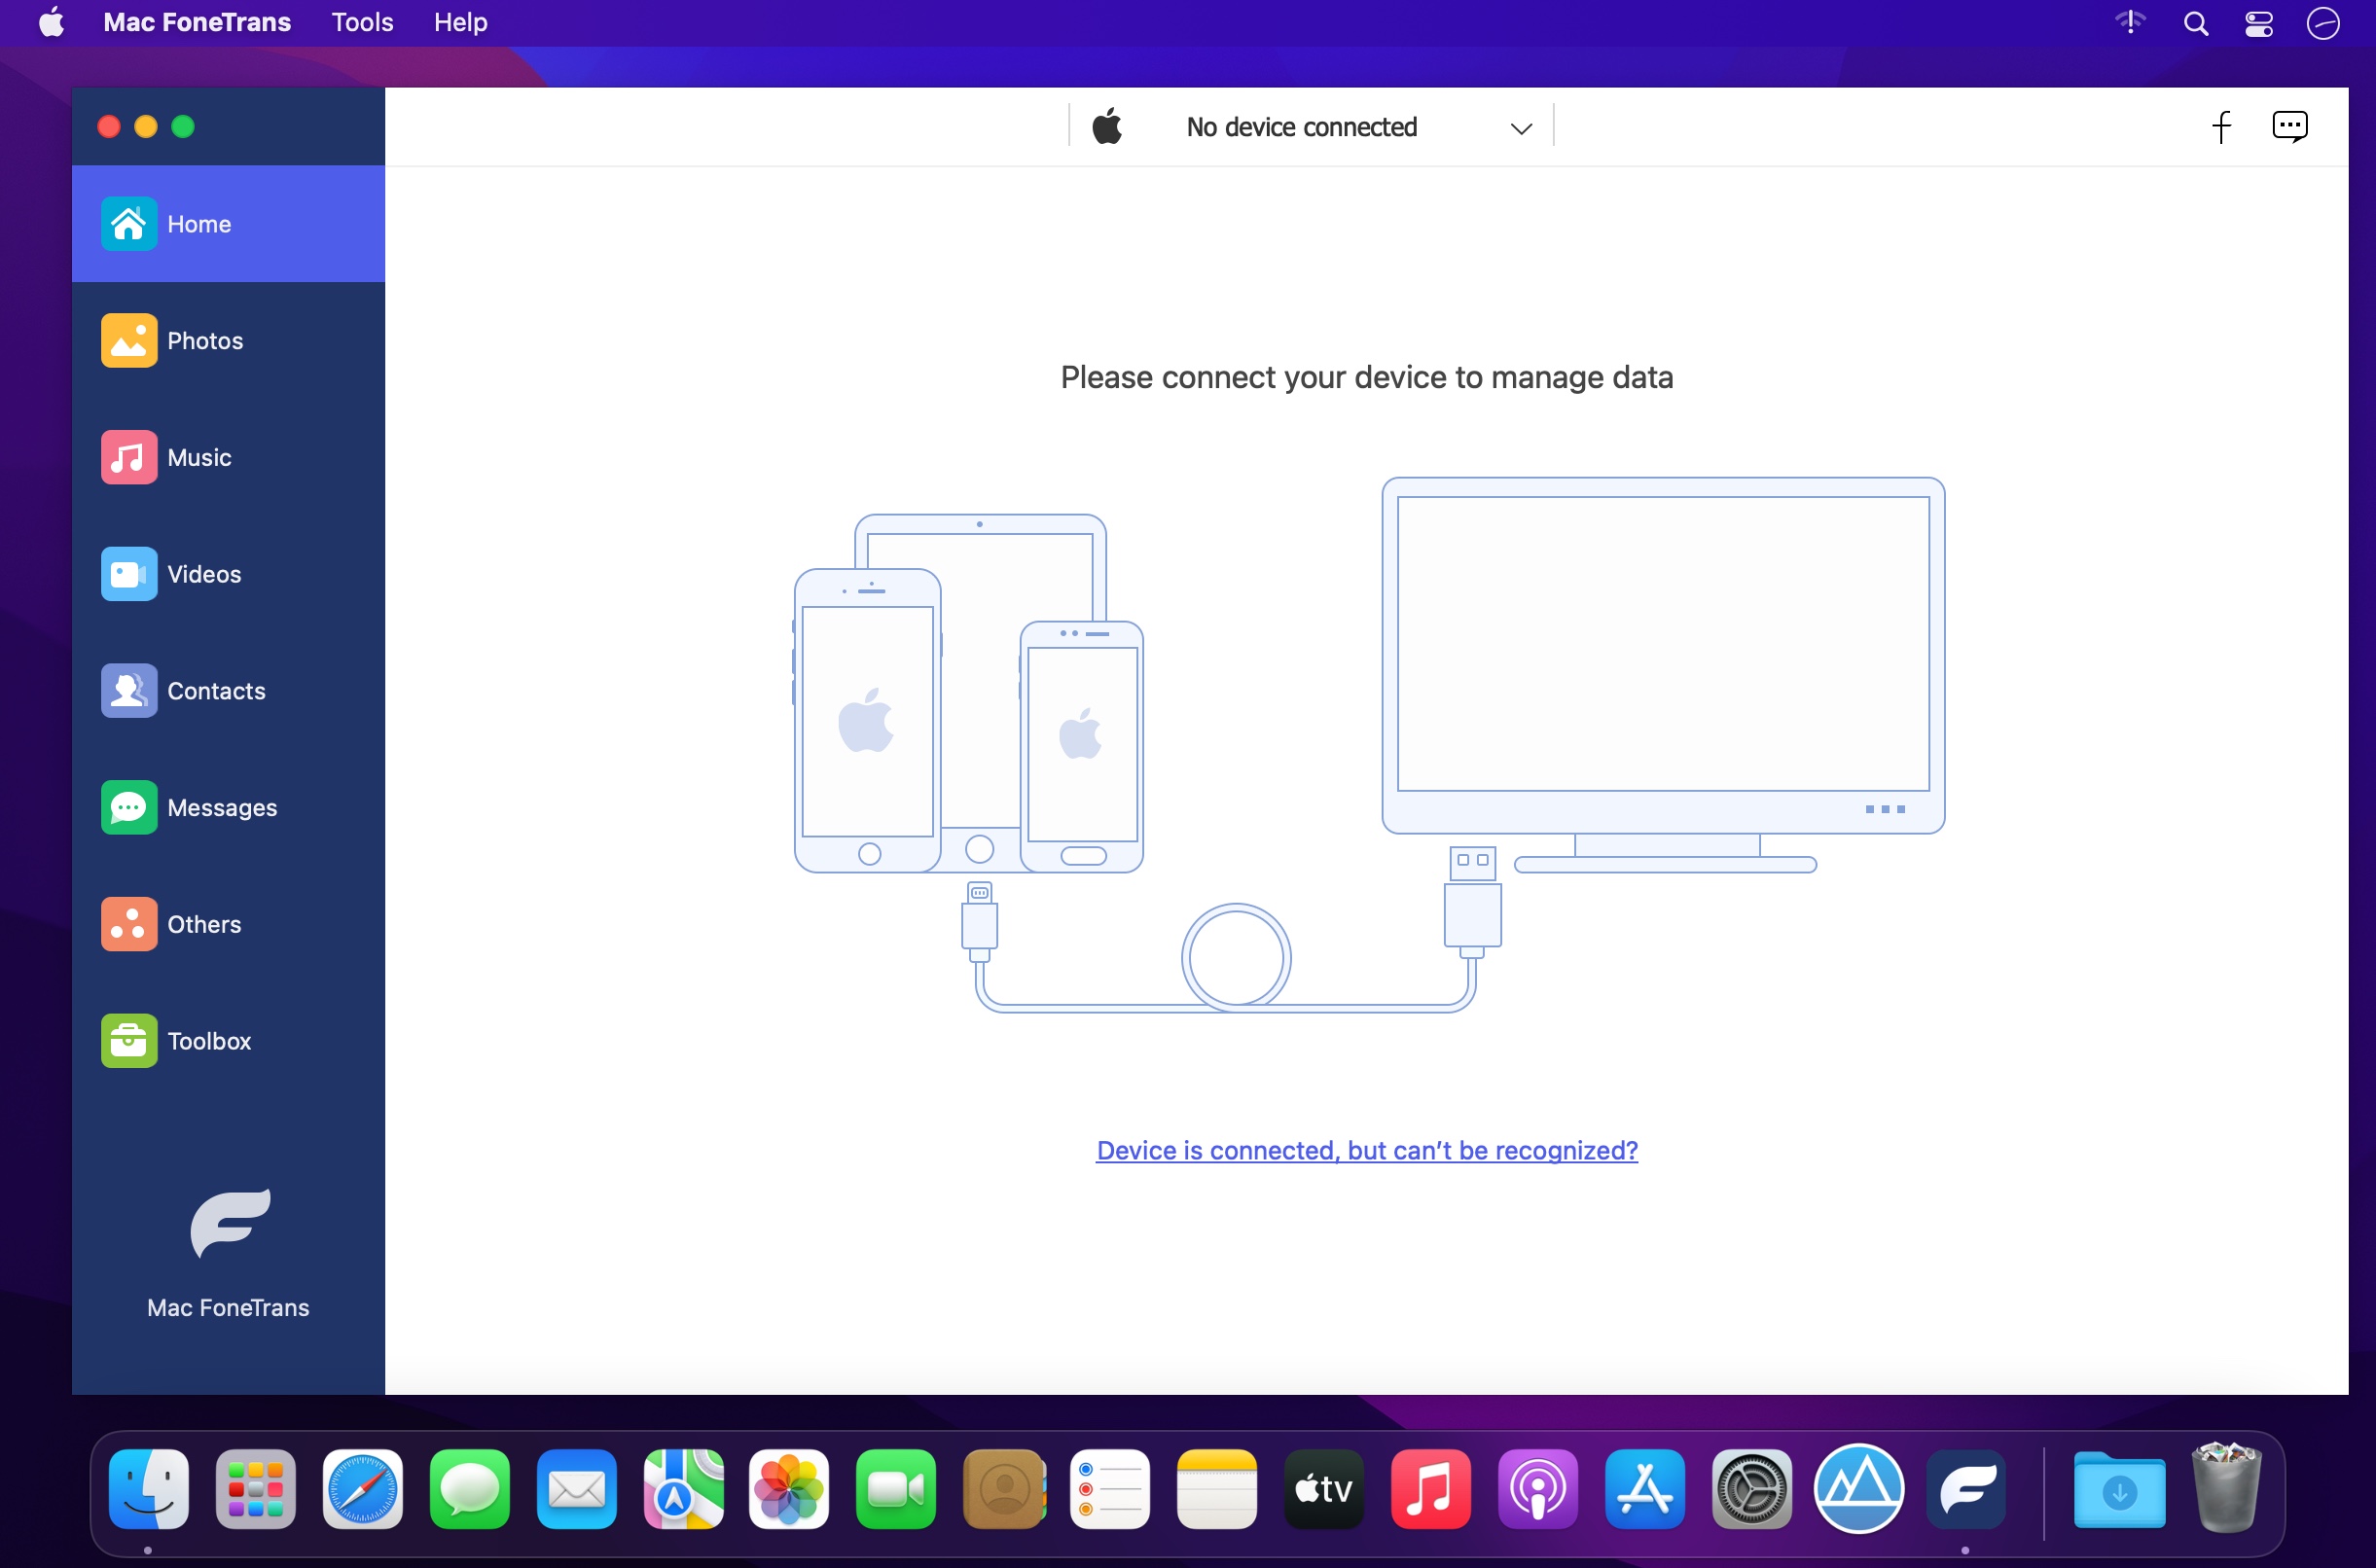Launch FaceTime from the Dock
This screenshot has width=2376, height=1568.
(x=896, y=1489)
